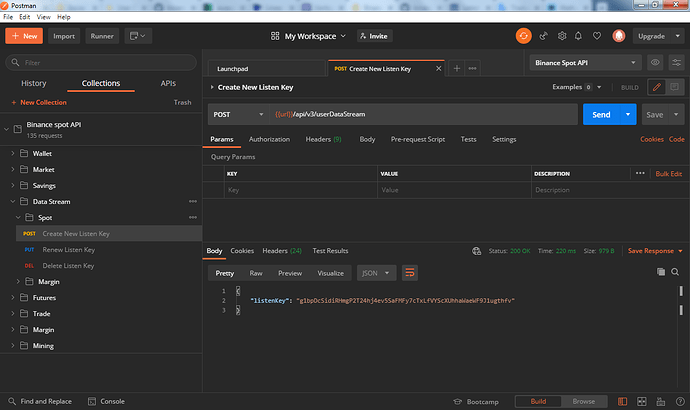Toggle the comments mode icon beside BUILD

coord(676,87)
